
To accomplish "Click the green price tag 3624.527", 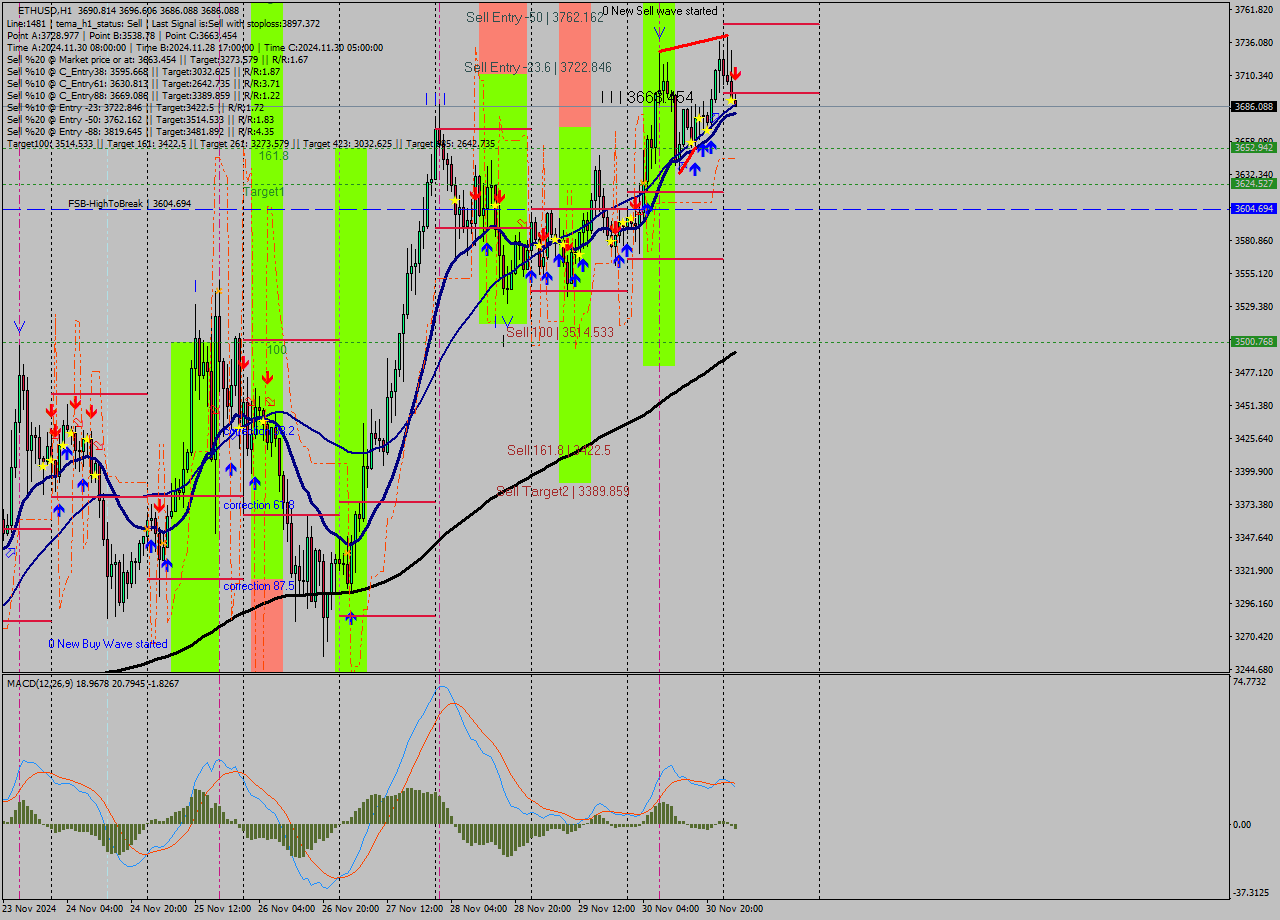I will pyautogui.click(x=1254, y=183).
